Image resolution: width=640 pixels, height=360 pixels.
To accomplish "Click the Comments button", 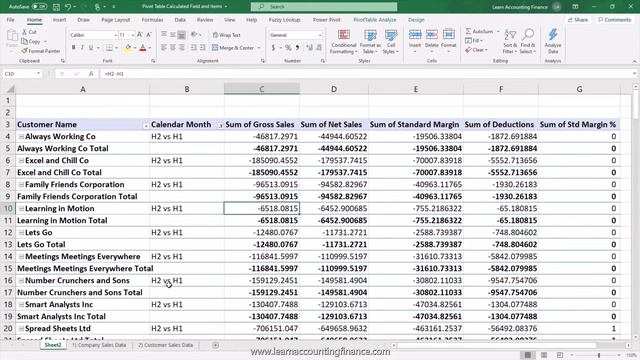I will [614, 20].
